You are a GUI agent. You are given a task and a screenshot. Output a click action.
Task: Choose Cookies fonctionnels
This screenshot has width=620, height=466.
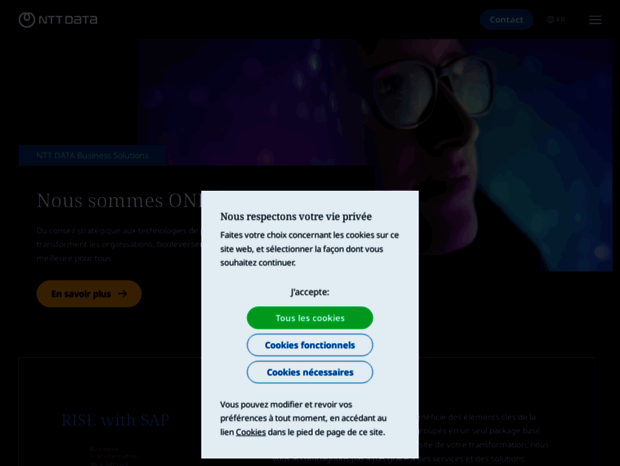[310, 345]
